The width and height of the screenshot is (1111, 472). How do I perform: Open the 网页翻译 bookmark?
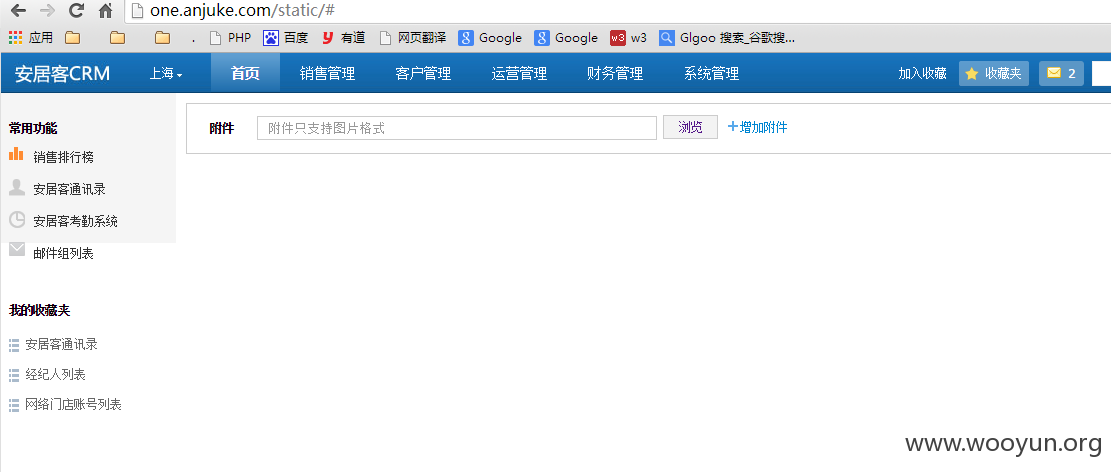point(412,38)
